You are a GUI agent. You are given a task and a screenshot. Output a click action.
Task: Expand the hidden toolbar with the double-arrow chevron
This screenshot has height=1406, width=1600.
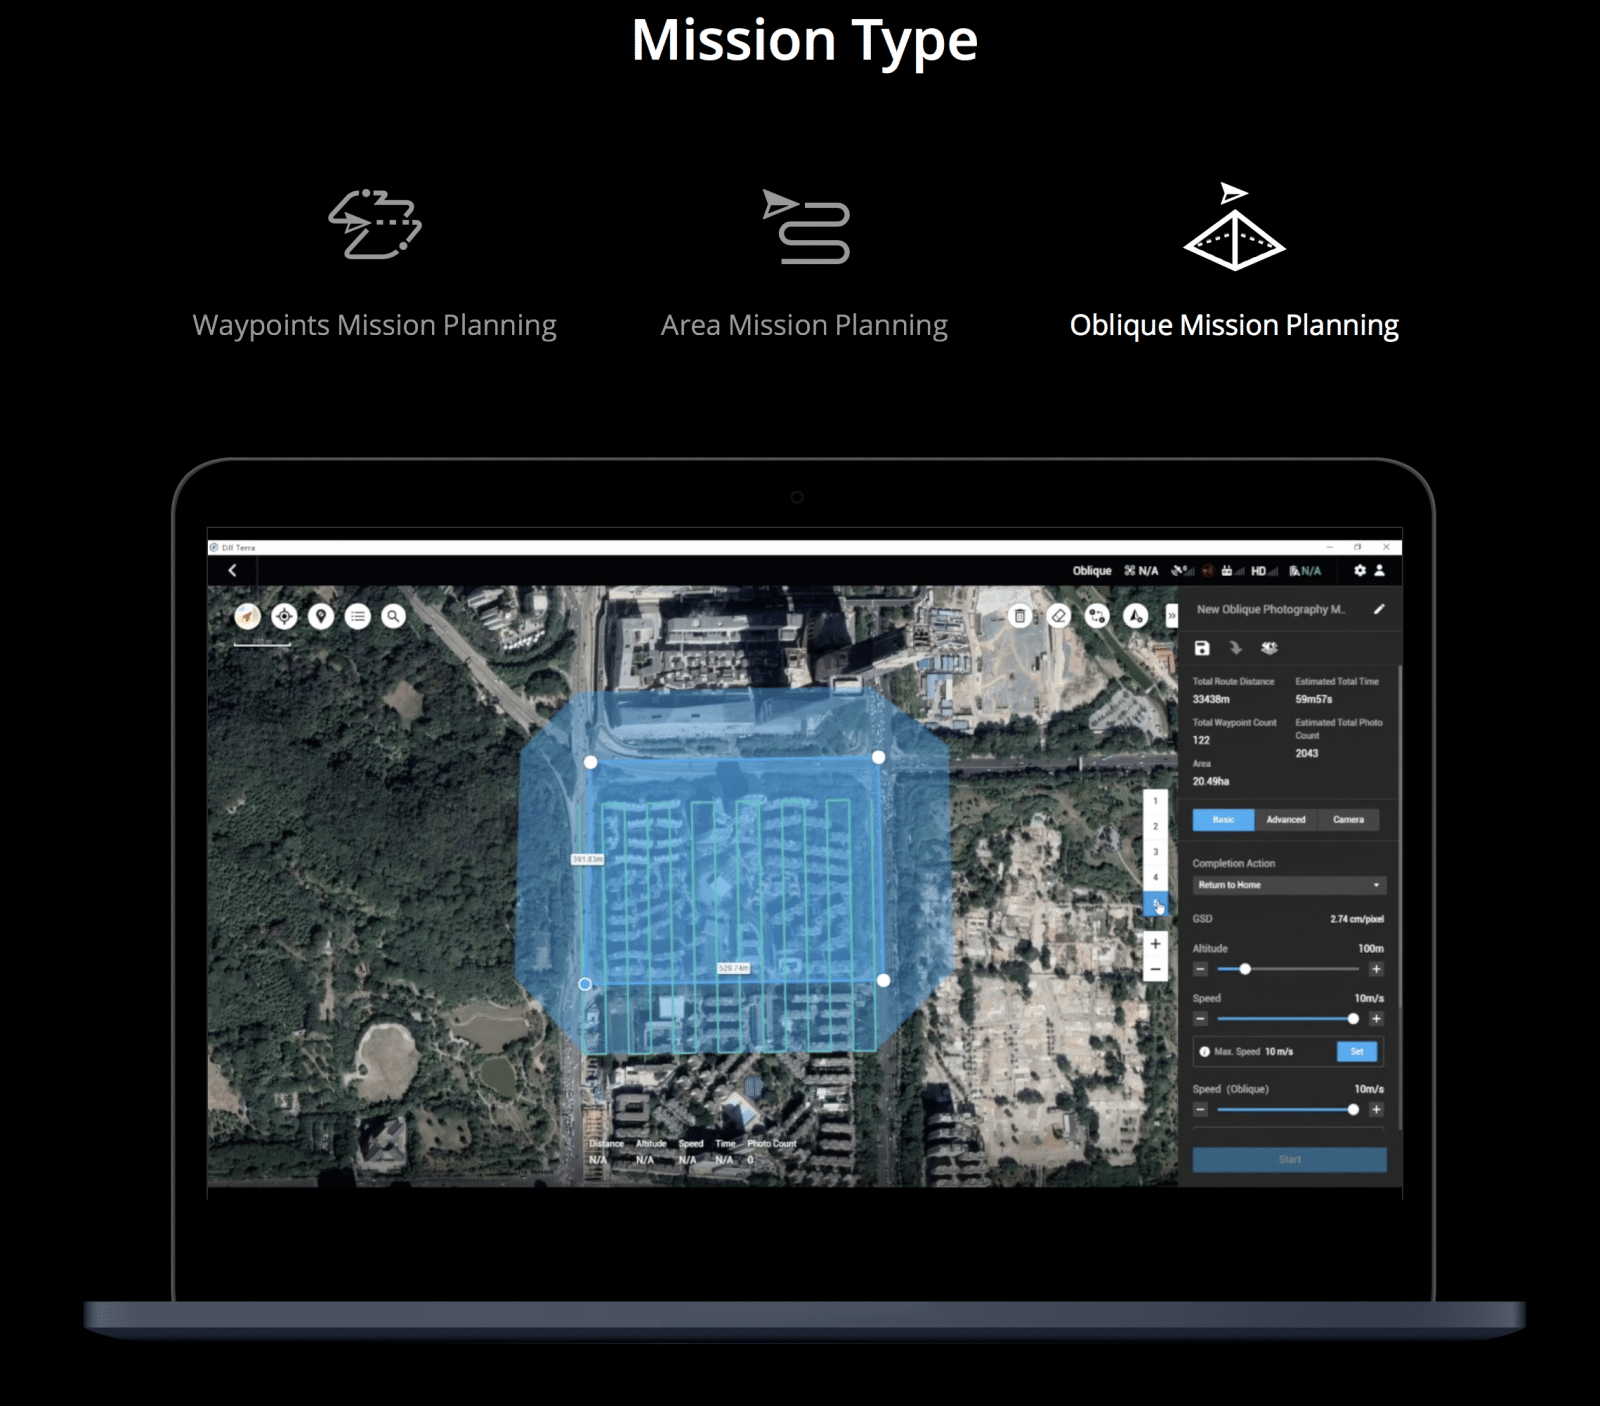point(1170,617)
